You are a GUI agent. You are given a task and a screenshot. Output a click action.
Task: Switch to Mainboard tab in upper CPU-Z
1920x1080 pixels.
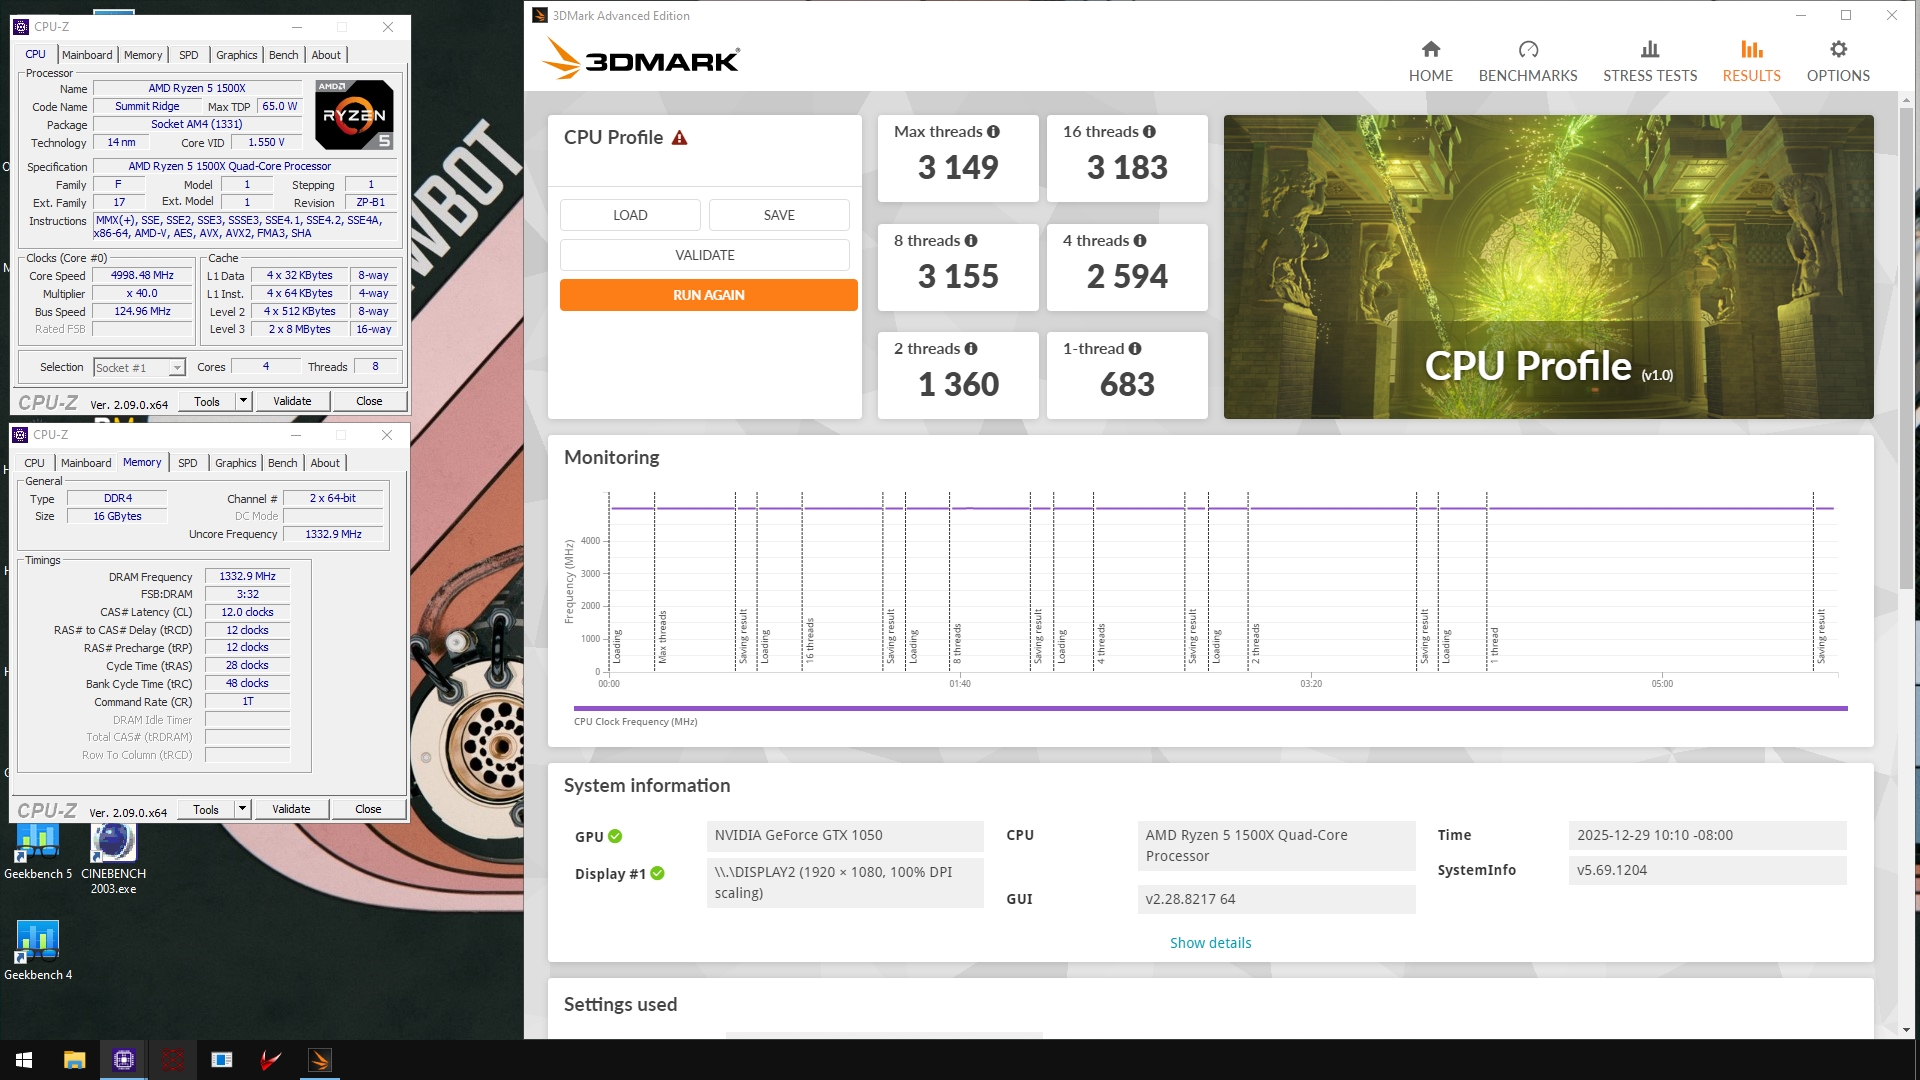[87, 55]
